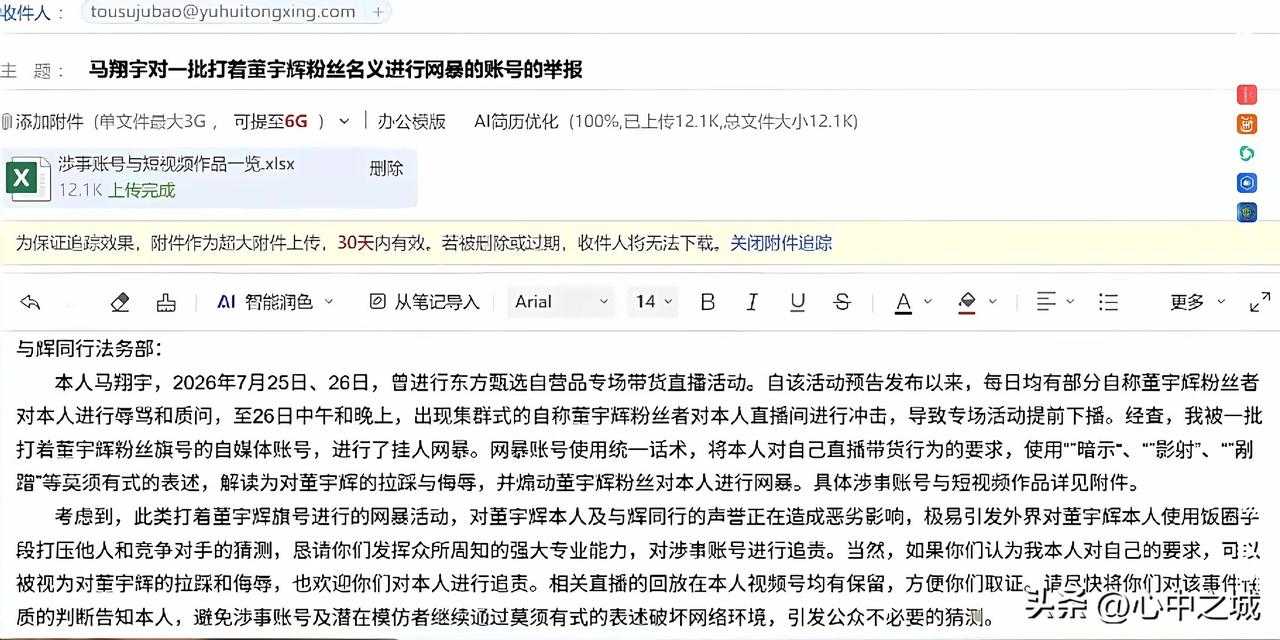Expand the font color picker arrow
Image resolution: width=1280 pixels, height=640 pixels.
(x=927, y=302)
